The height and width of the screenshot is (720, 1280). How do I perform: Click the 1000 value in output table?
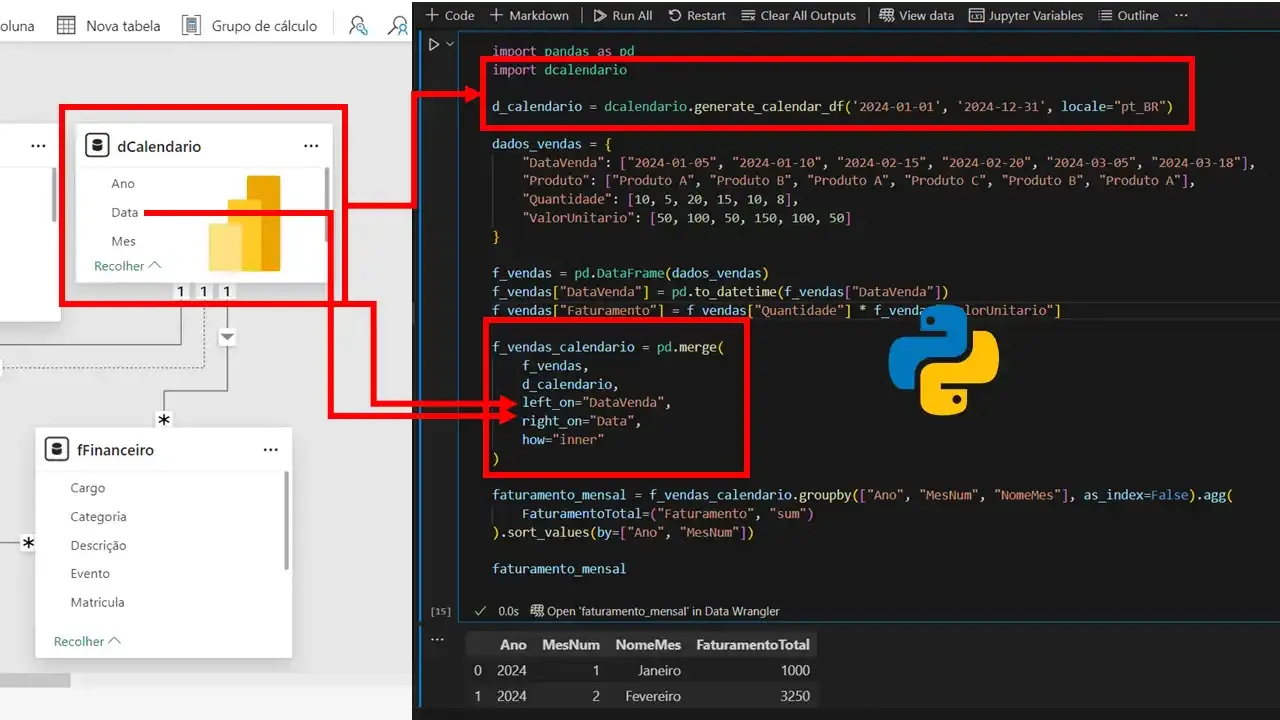point(795,670)
